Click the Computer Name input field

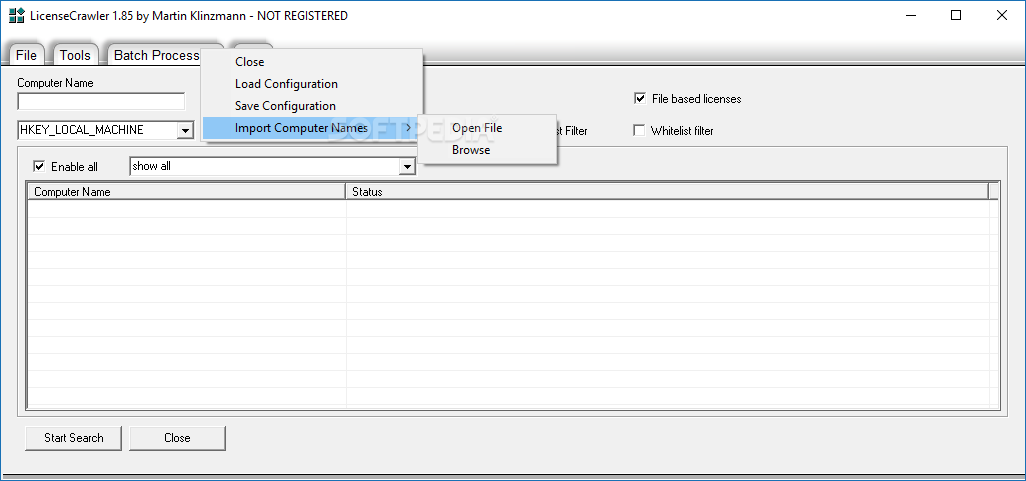pos(101,102)
